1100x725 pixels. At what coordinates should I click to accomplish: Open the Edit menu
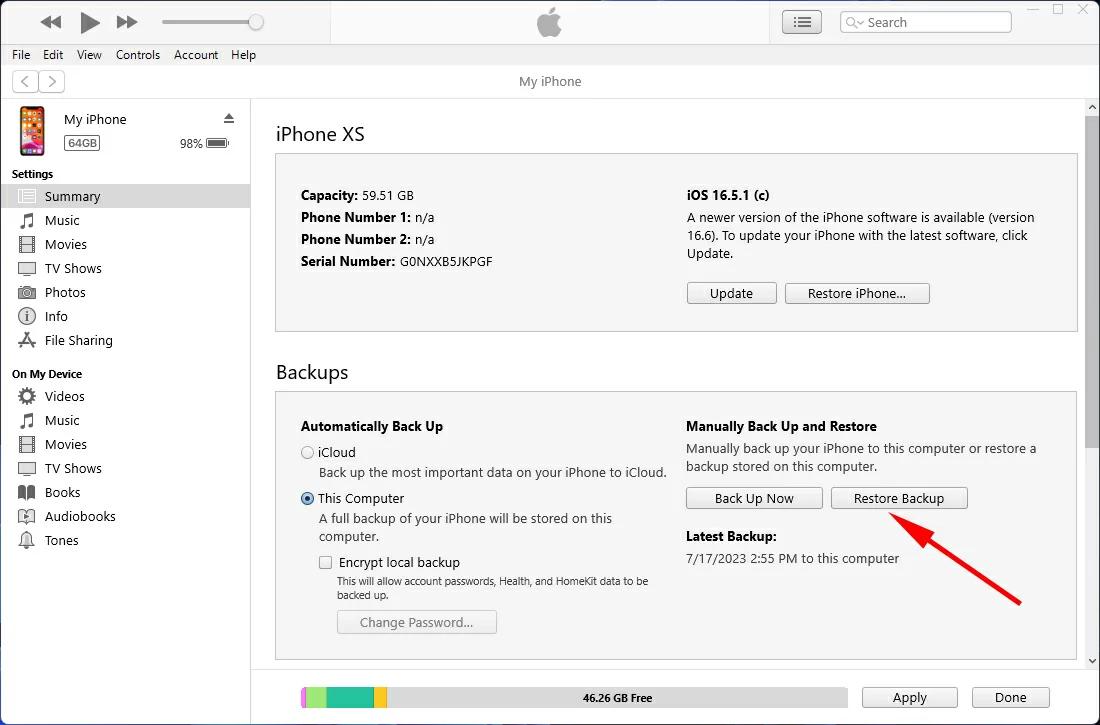(53, 55)
